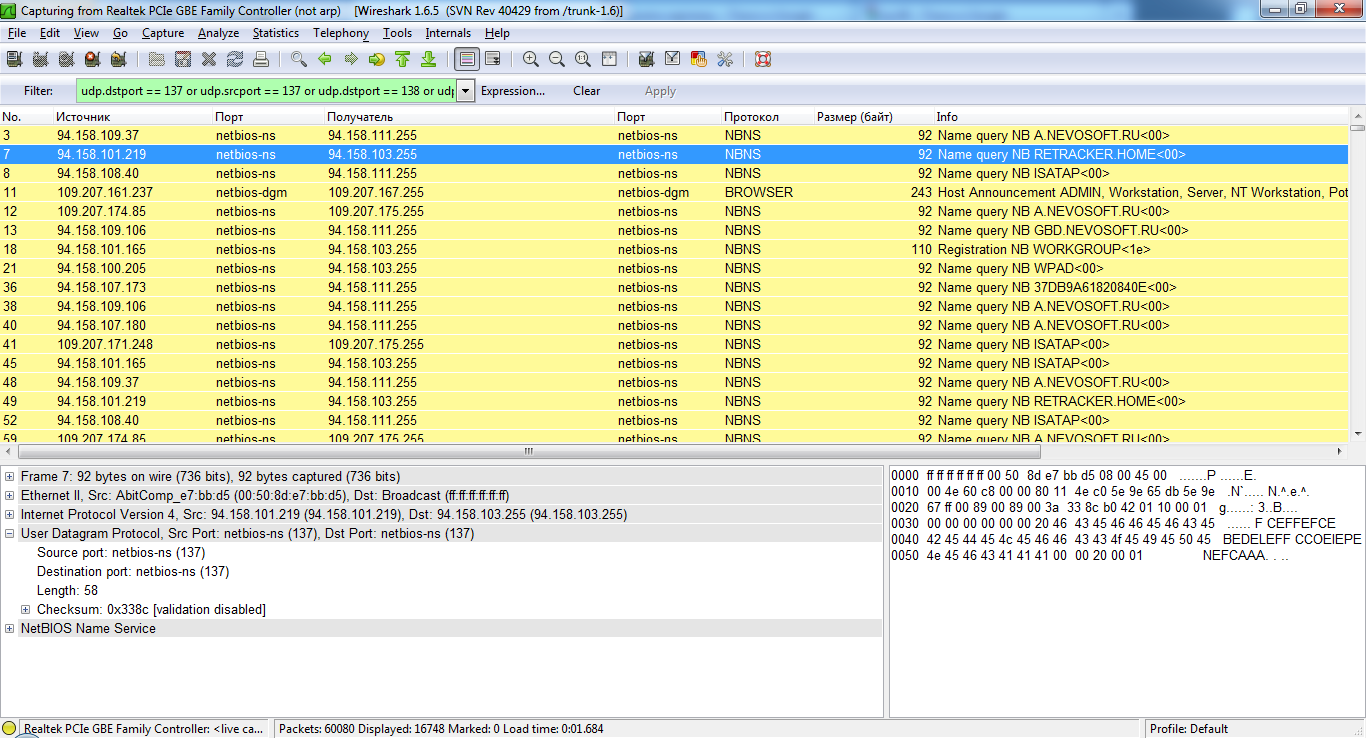Screen dimensions: 1366x738
Task: Select the Registration NB WORKGROUP<1e> packet
Action: (x=674, y=250)
